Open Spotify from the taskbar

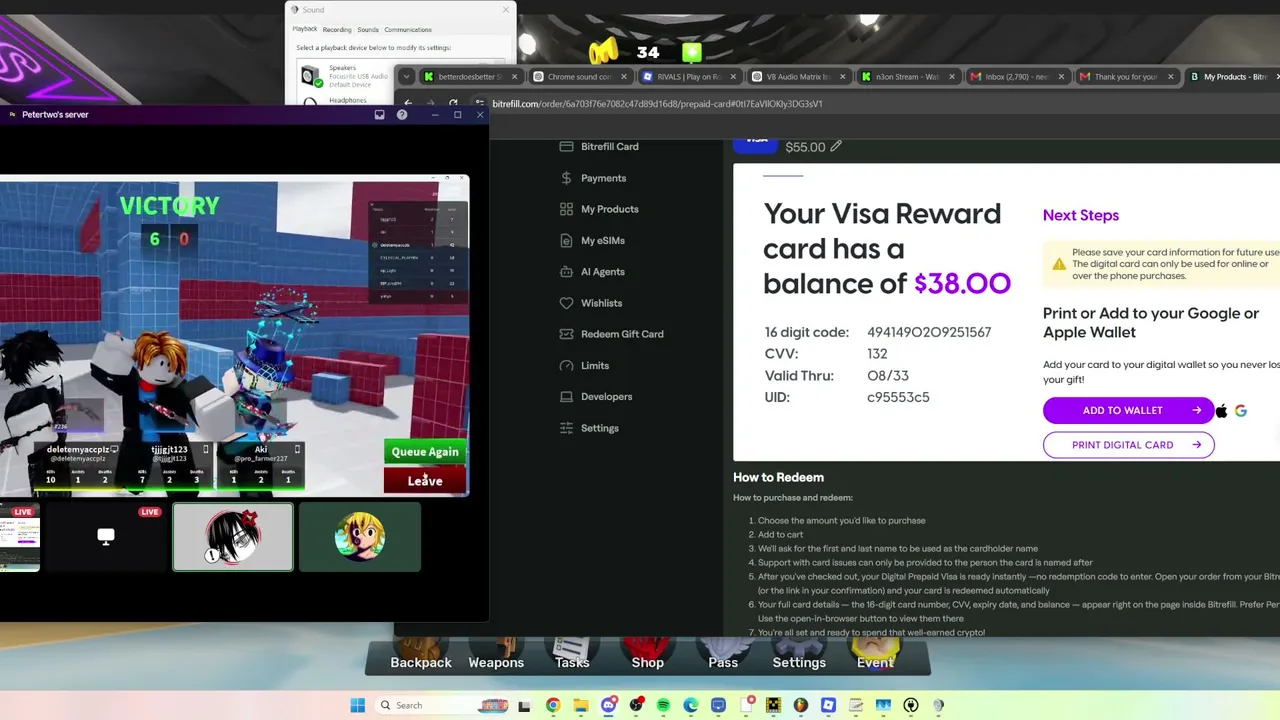[x=663, y=705]
